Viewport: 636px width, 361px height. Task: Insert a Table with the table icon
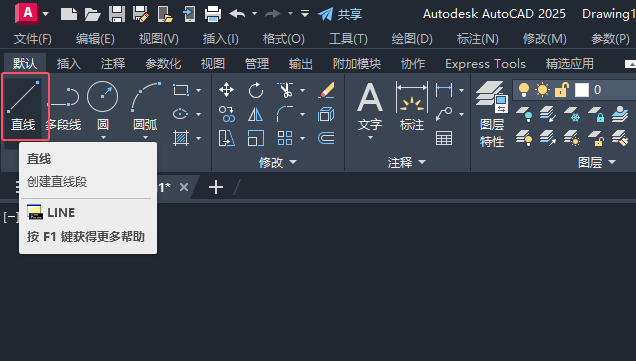pos(444,138)
